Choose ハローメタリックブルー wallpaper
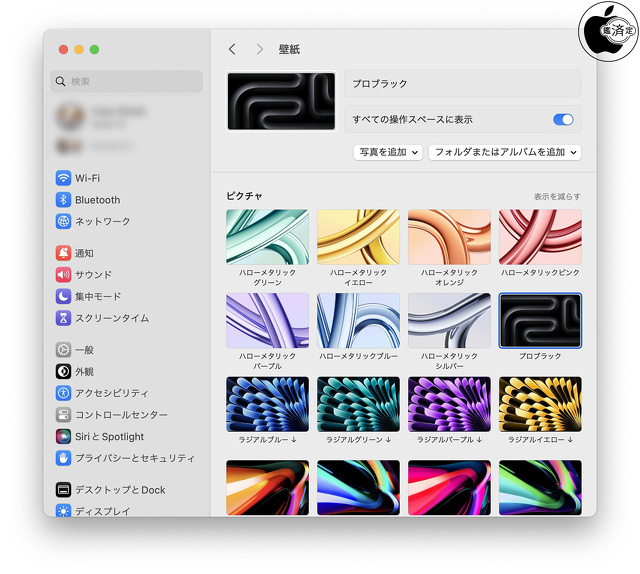Image resolution: width=640 pixels, height=574 pixels. point(358,320)
